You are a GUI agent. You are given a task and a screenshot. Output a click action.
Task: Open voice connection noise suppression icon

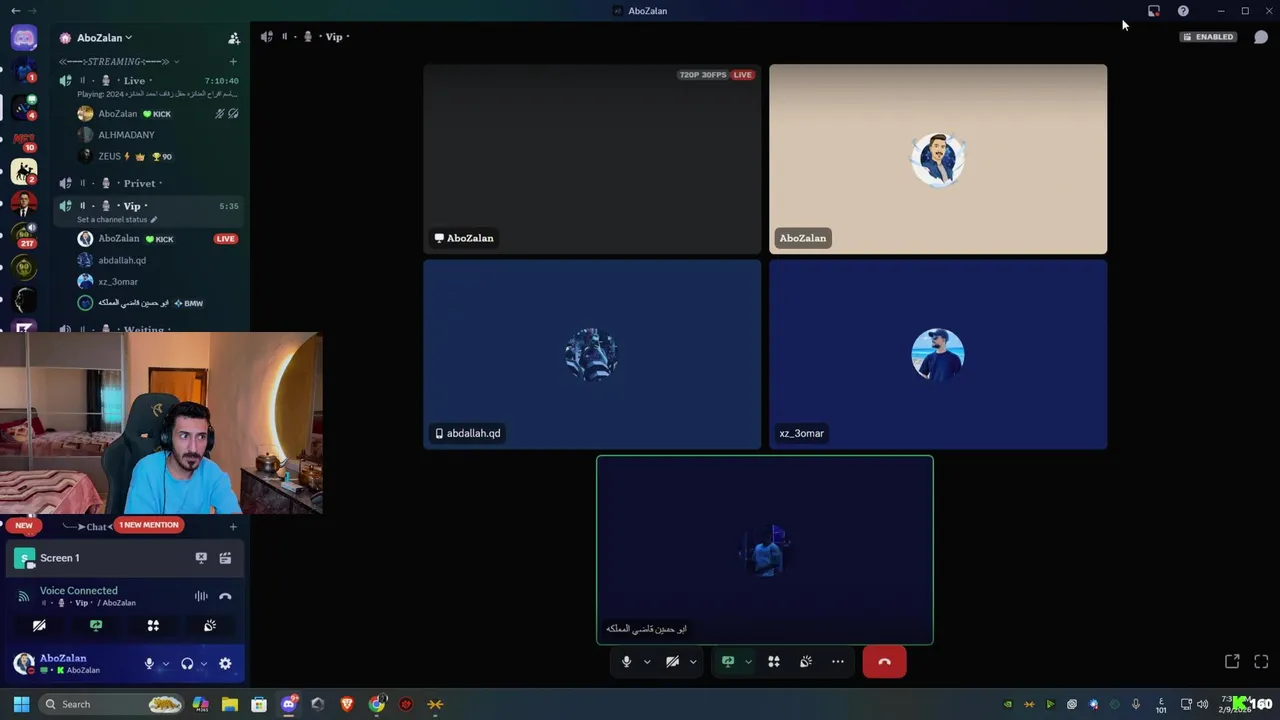(x=201, y=596)
